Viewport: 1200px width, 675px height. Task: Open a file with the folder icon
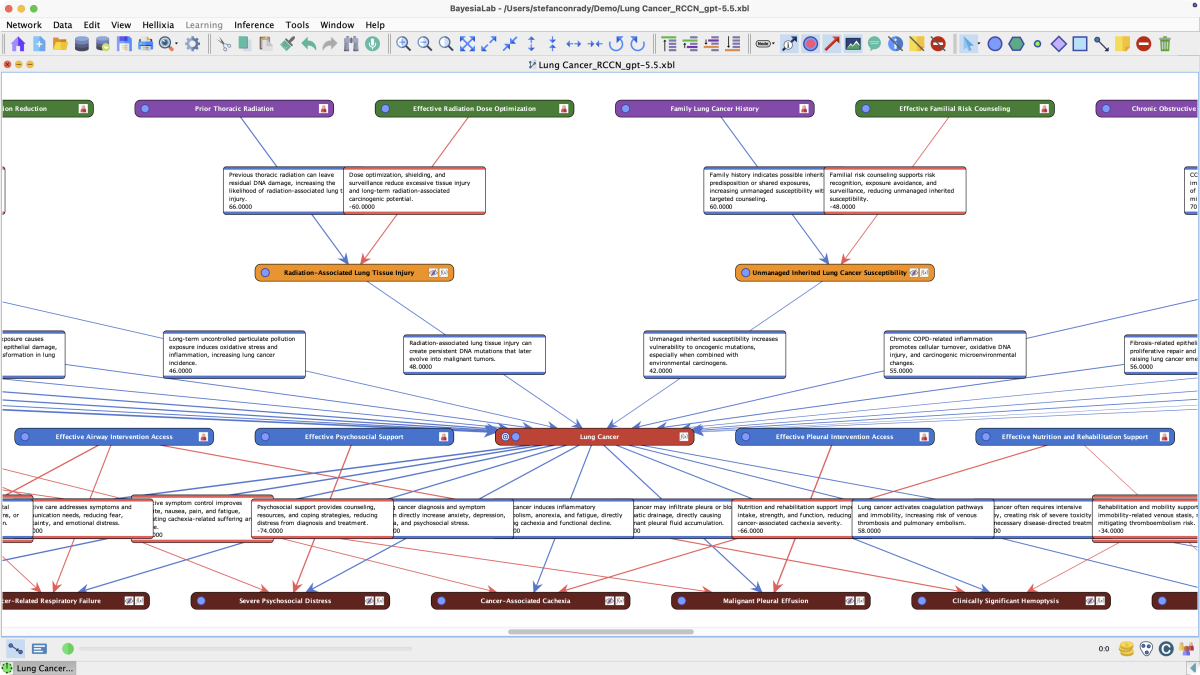[x=60, y=44]
